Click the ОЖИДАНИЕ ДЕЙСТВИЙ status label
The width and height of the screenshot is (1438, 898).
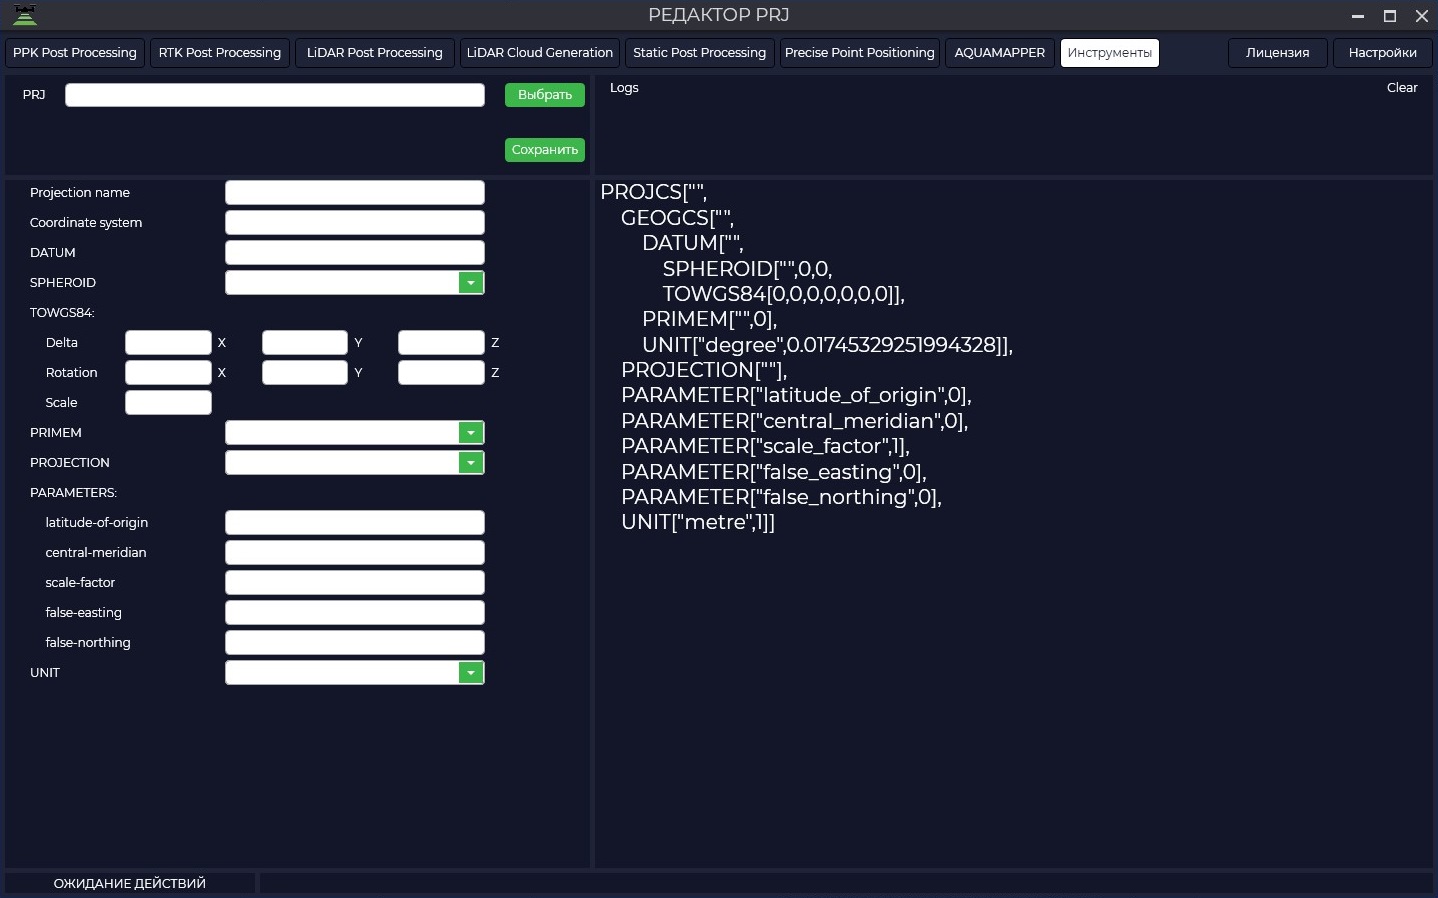point(130,884)
